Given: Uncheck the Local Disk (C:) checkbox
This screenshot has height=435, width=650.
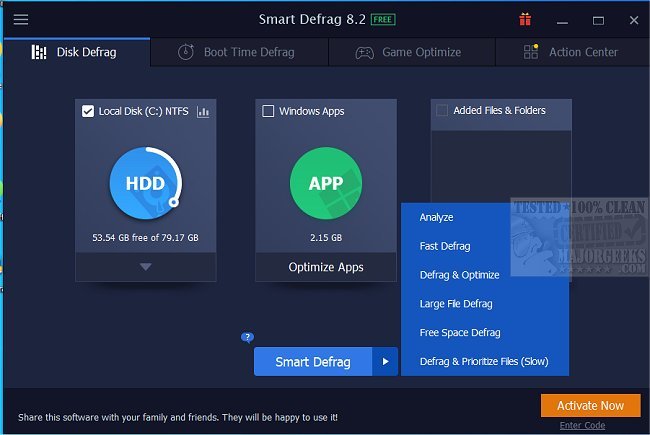Looking at the screenshot, I should tap(88, 111).
